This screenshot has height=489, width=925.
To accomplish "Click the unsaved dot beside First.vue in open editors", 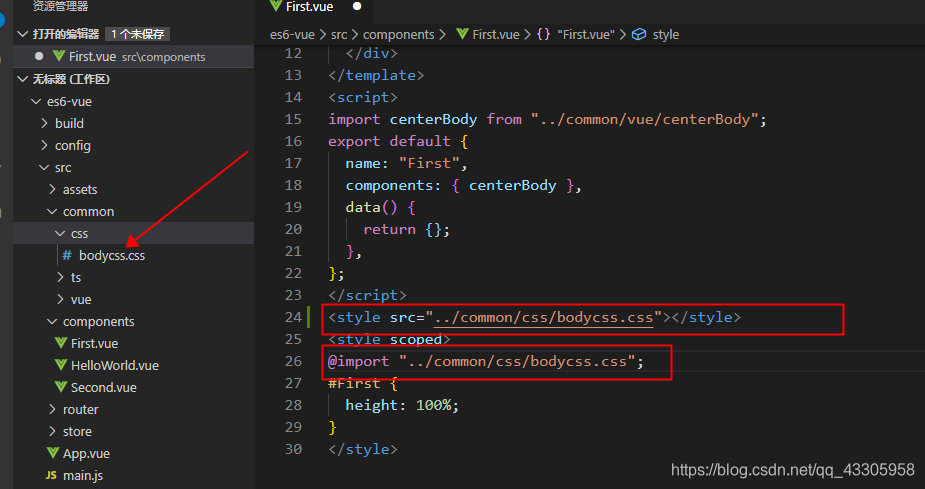I will (39, 56).
